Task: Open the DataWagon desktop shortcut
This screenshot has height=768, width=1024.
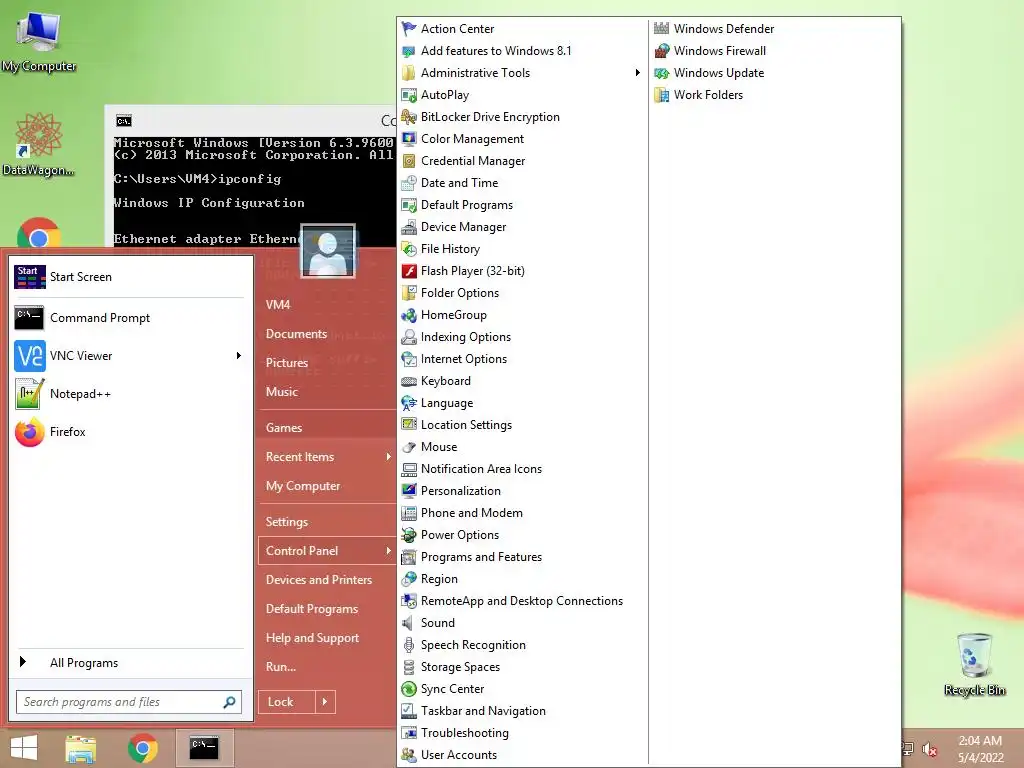Action: (39, 144)
